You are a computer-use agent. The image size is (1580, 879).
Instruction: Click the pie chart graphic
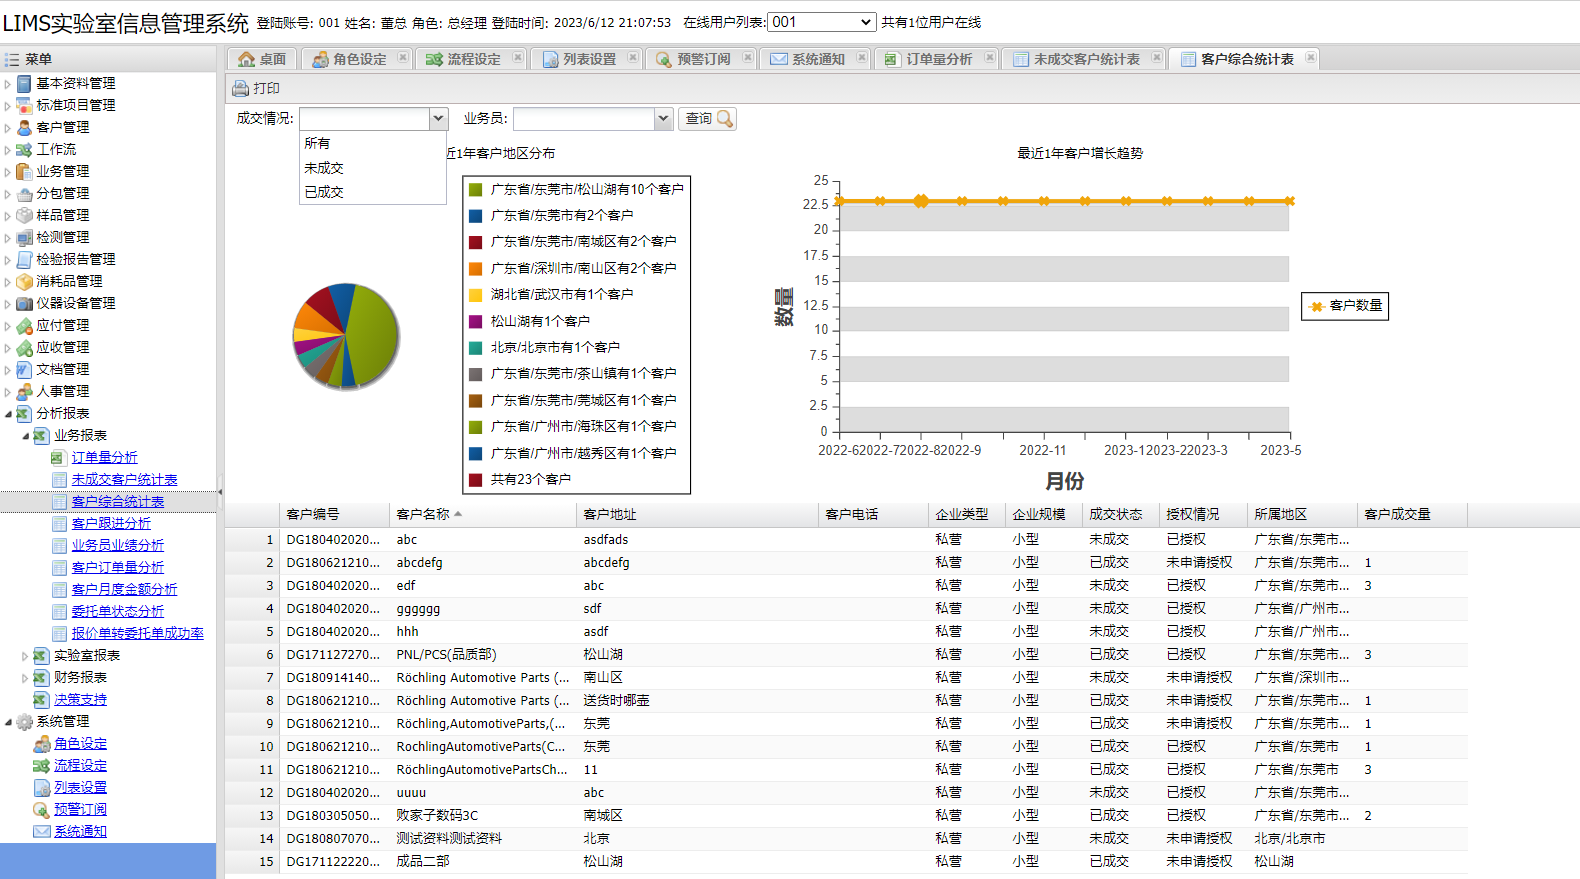coord(346,336)
